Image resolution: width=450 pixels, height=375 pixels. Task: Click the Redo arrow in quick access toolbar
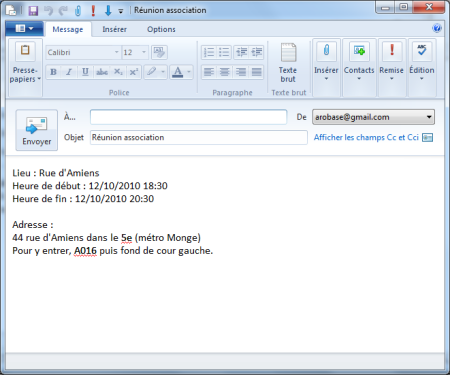pyautogui.click(x=63, y=11)
